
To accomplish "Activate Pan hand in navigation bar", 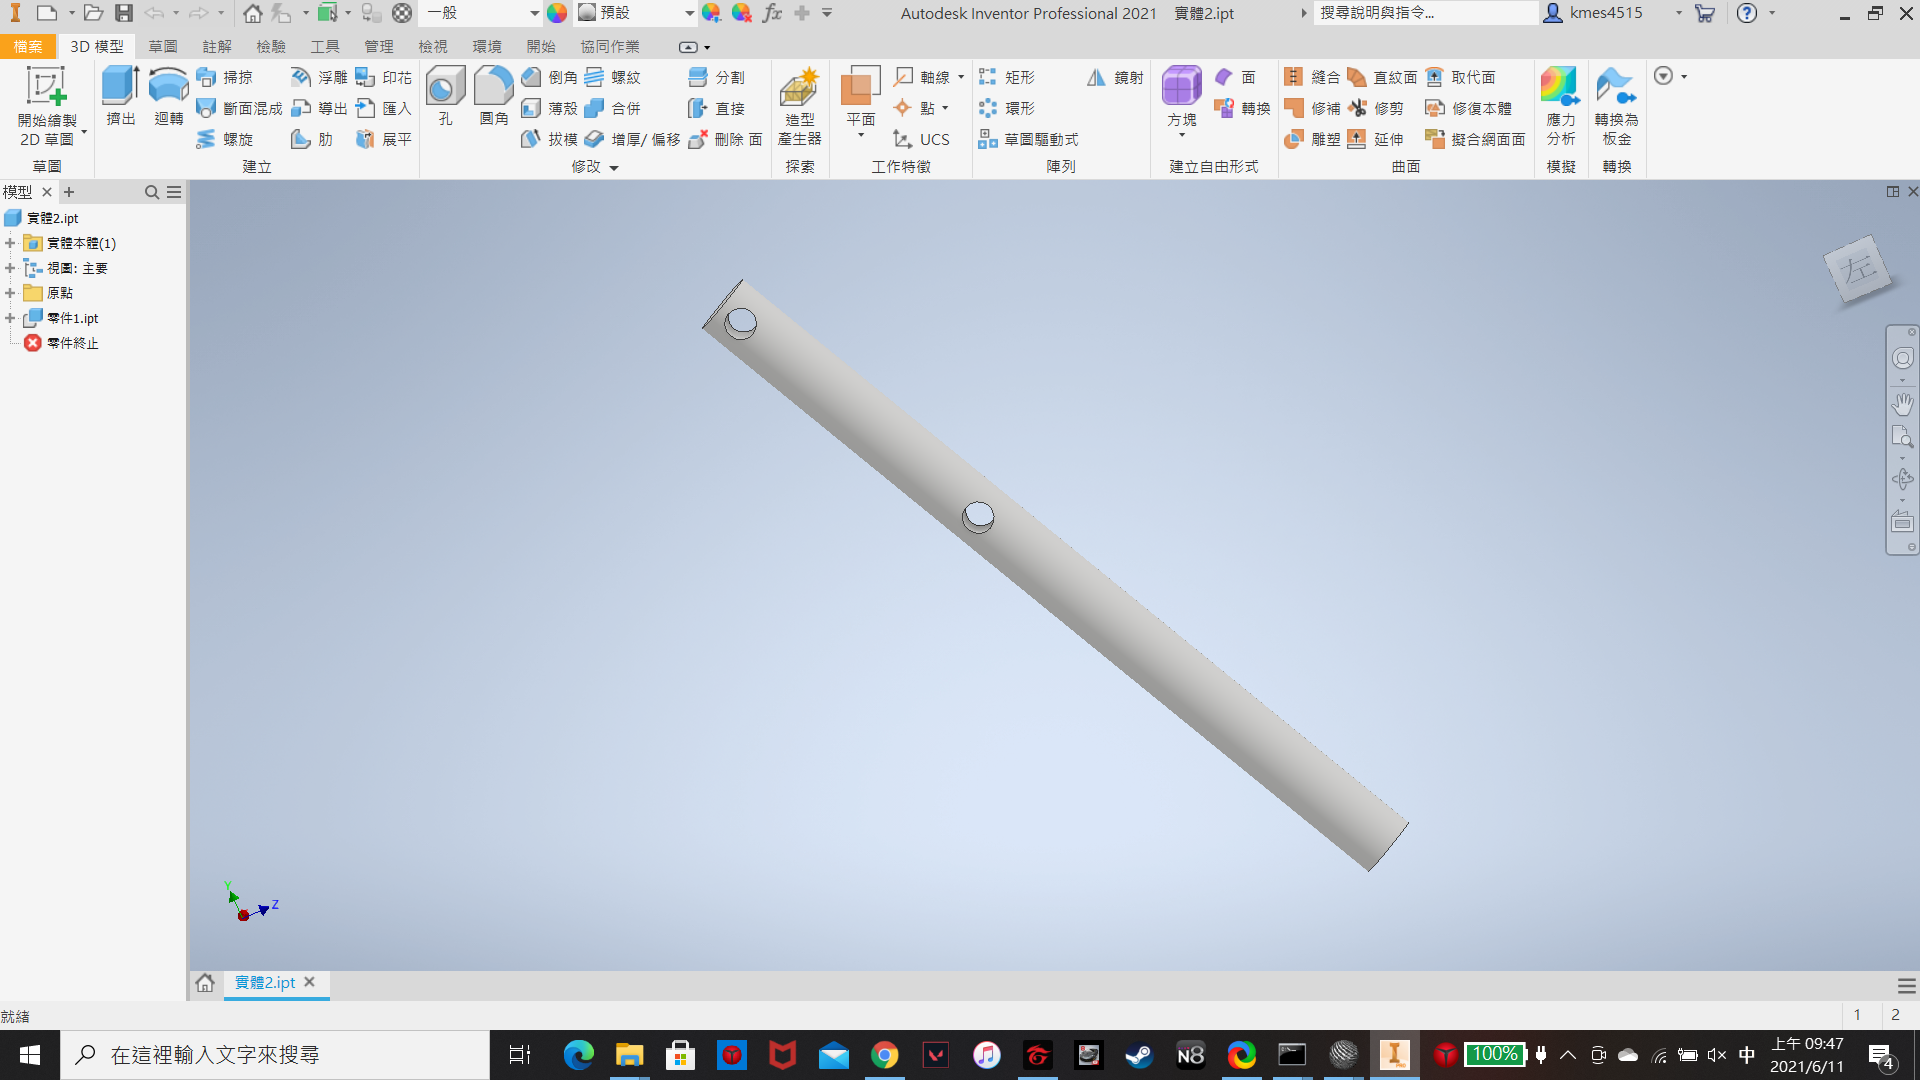I will click(1902, 404).
